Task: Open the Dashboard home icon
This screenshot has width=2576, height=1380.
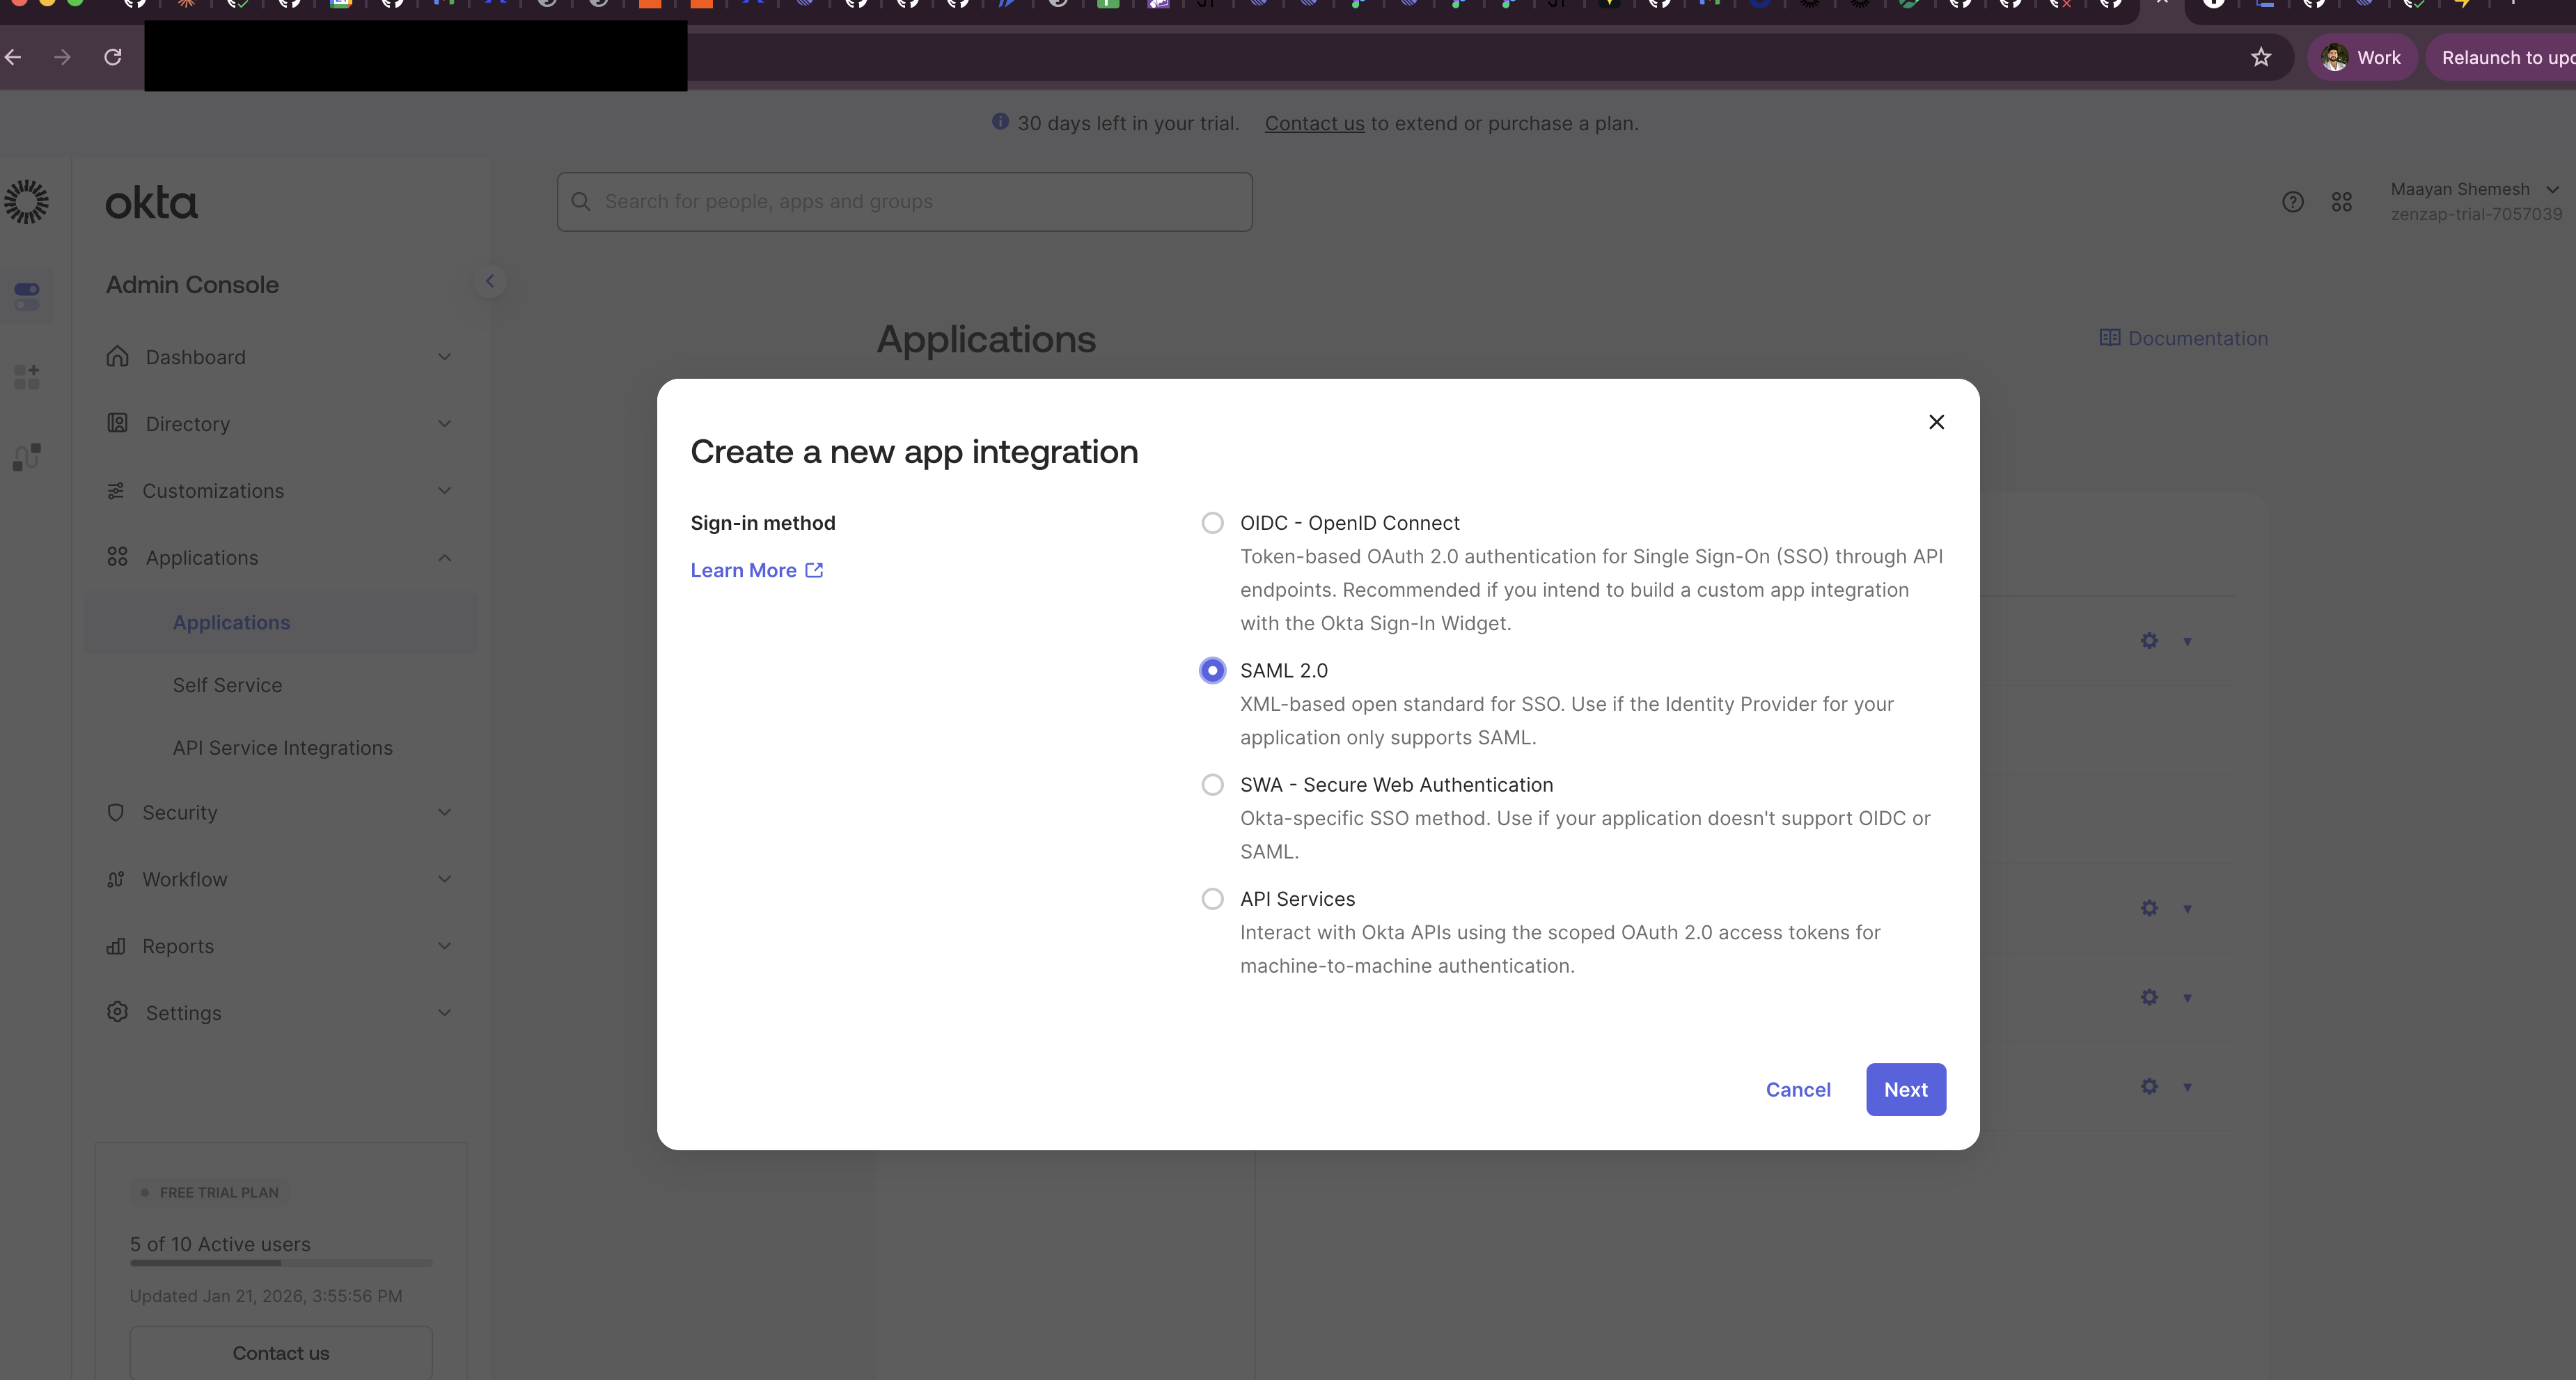Action: [117, 356]
